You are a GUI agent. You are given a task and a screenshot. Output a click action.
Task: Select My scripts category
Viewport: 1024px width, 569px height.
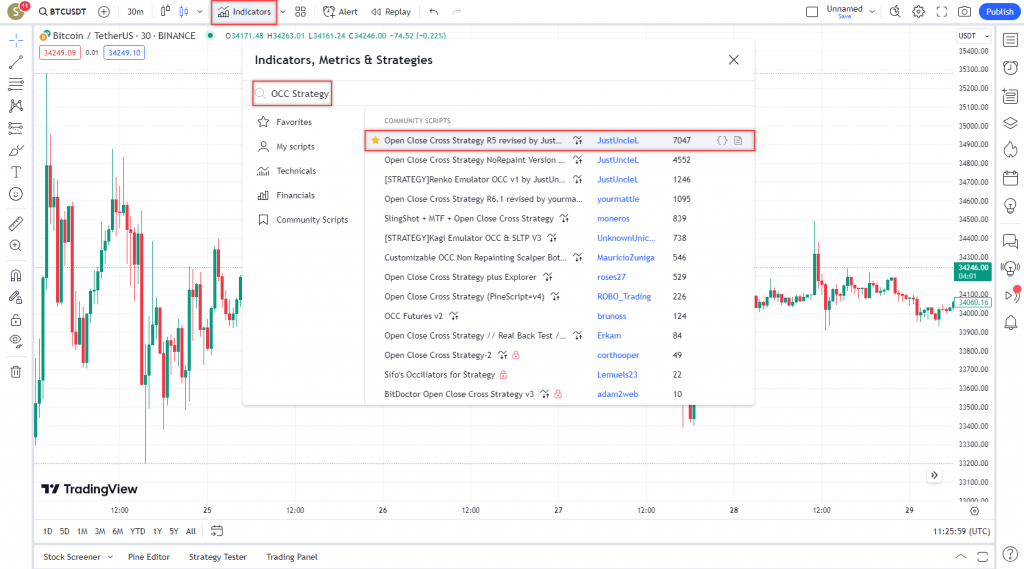coord(293,146)
